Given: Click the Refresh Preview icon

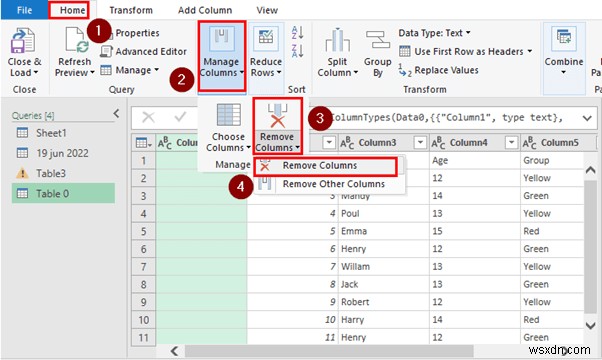Looking at the screenshot, I should tap(77, 40).
